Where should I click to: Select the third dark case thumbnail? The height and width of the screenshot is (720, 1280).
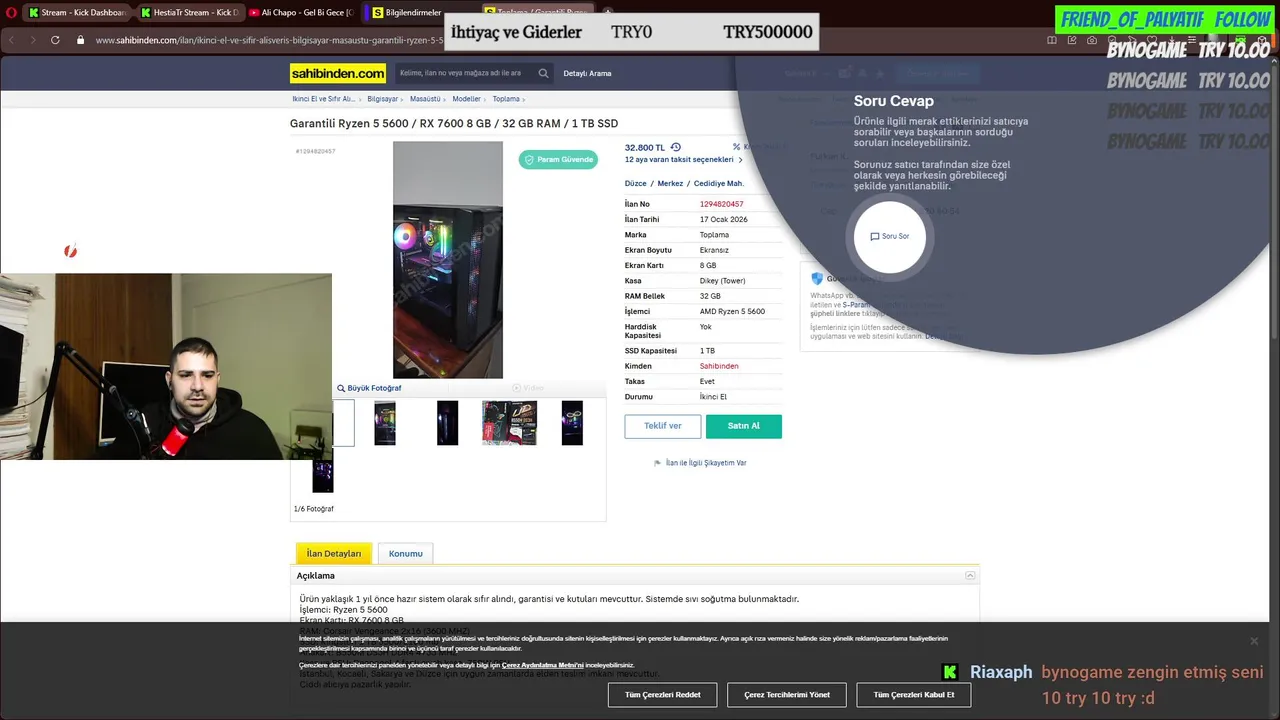point(447,423)
